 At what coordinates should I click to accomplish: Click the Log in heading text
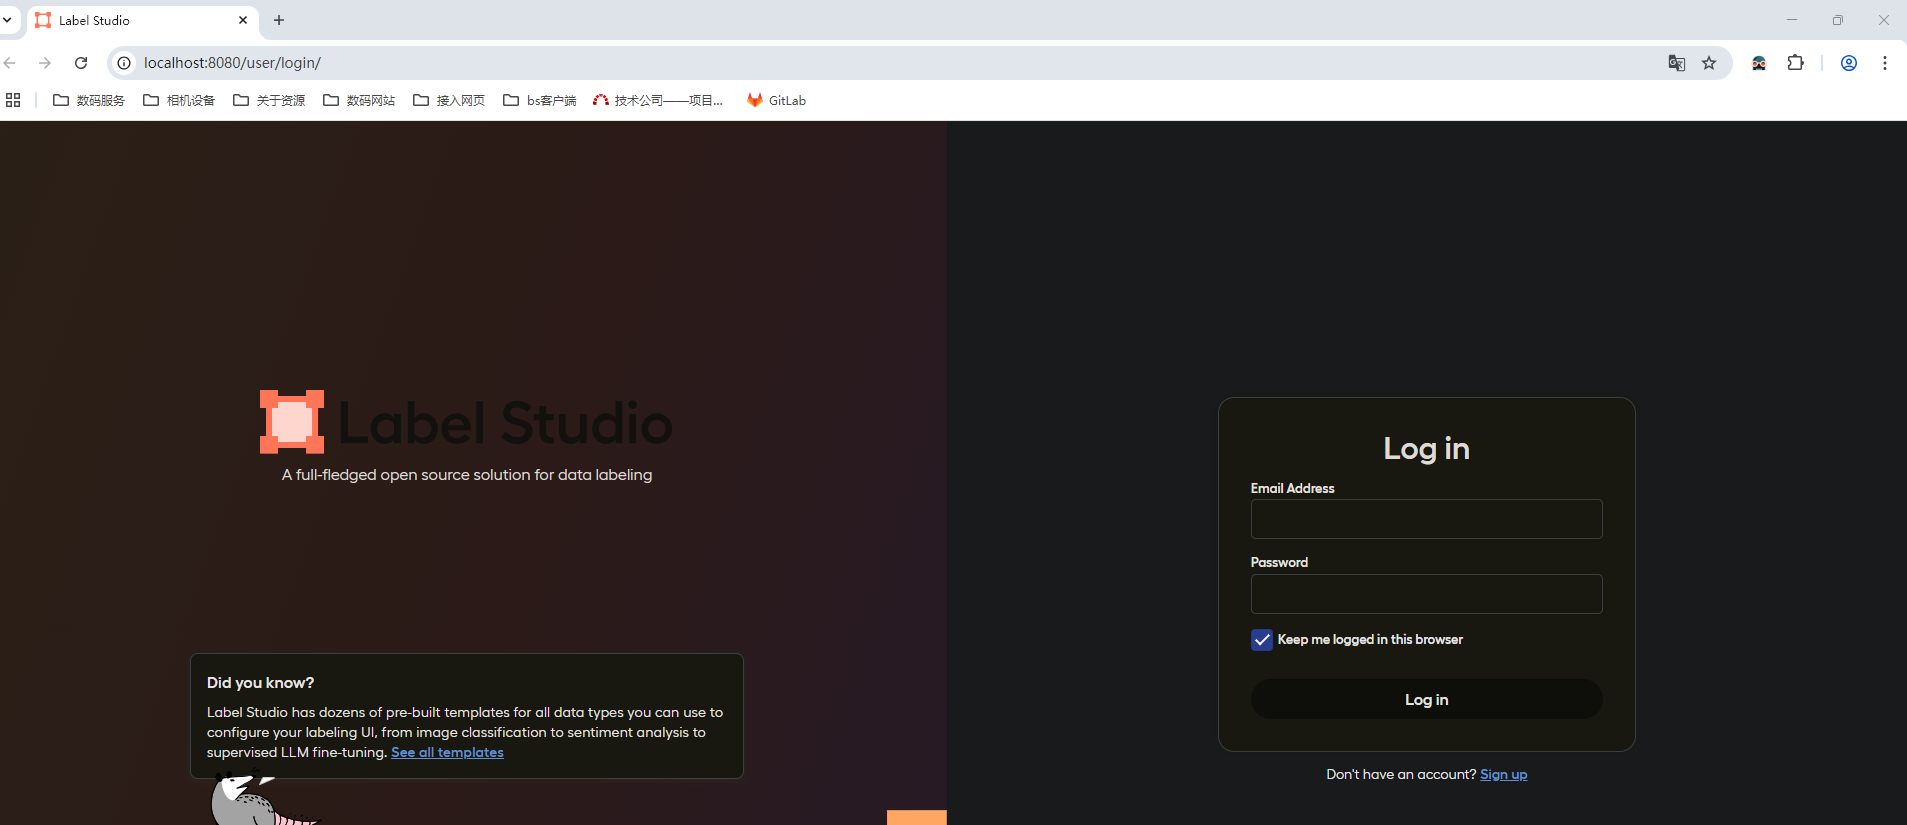tap(1426, 448)
